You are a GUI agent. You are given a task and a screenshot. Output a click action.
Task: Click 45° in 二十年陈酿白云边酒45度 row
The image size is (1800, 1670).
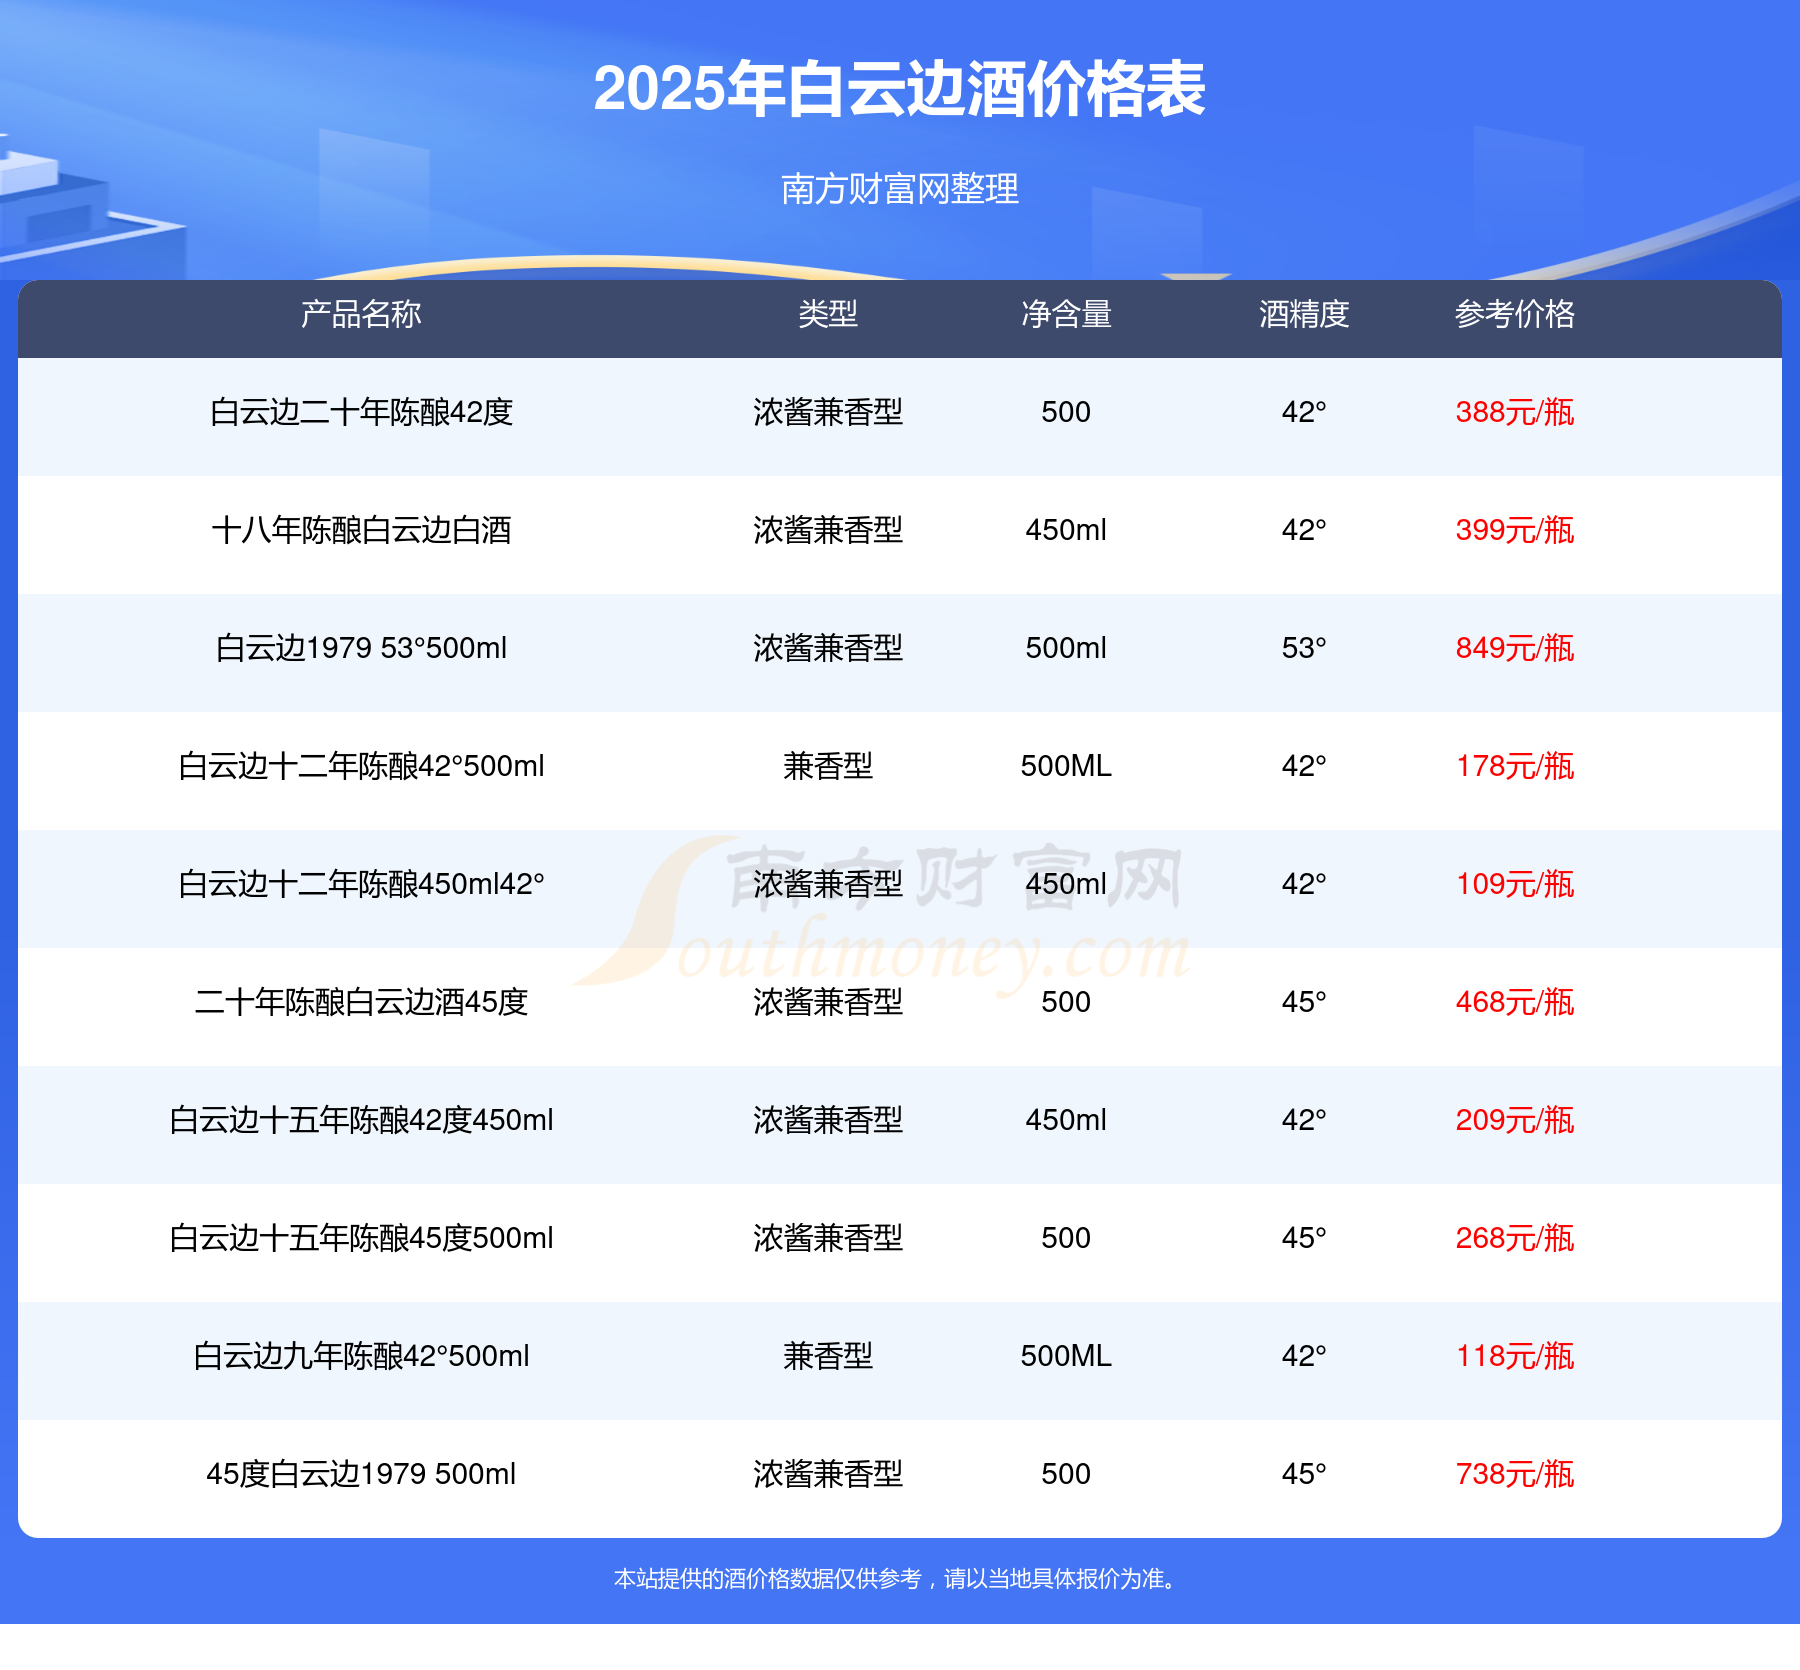click(1304, 1002)
